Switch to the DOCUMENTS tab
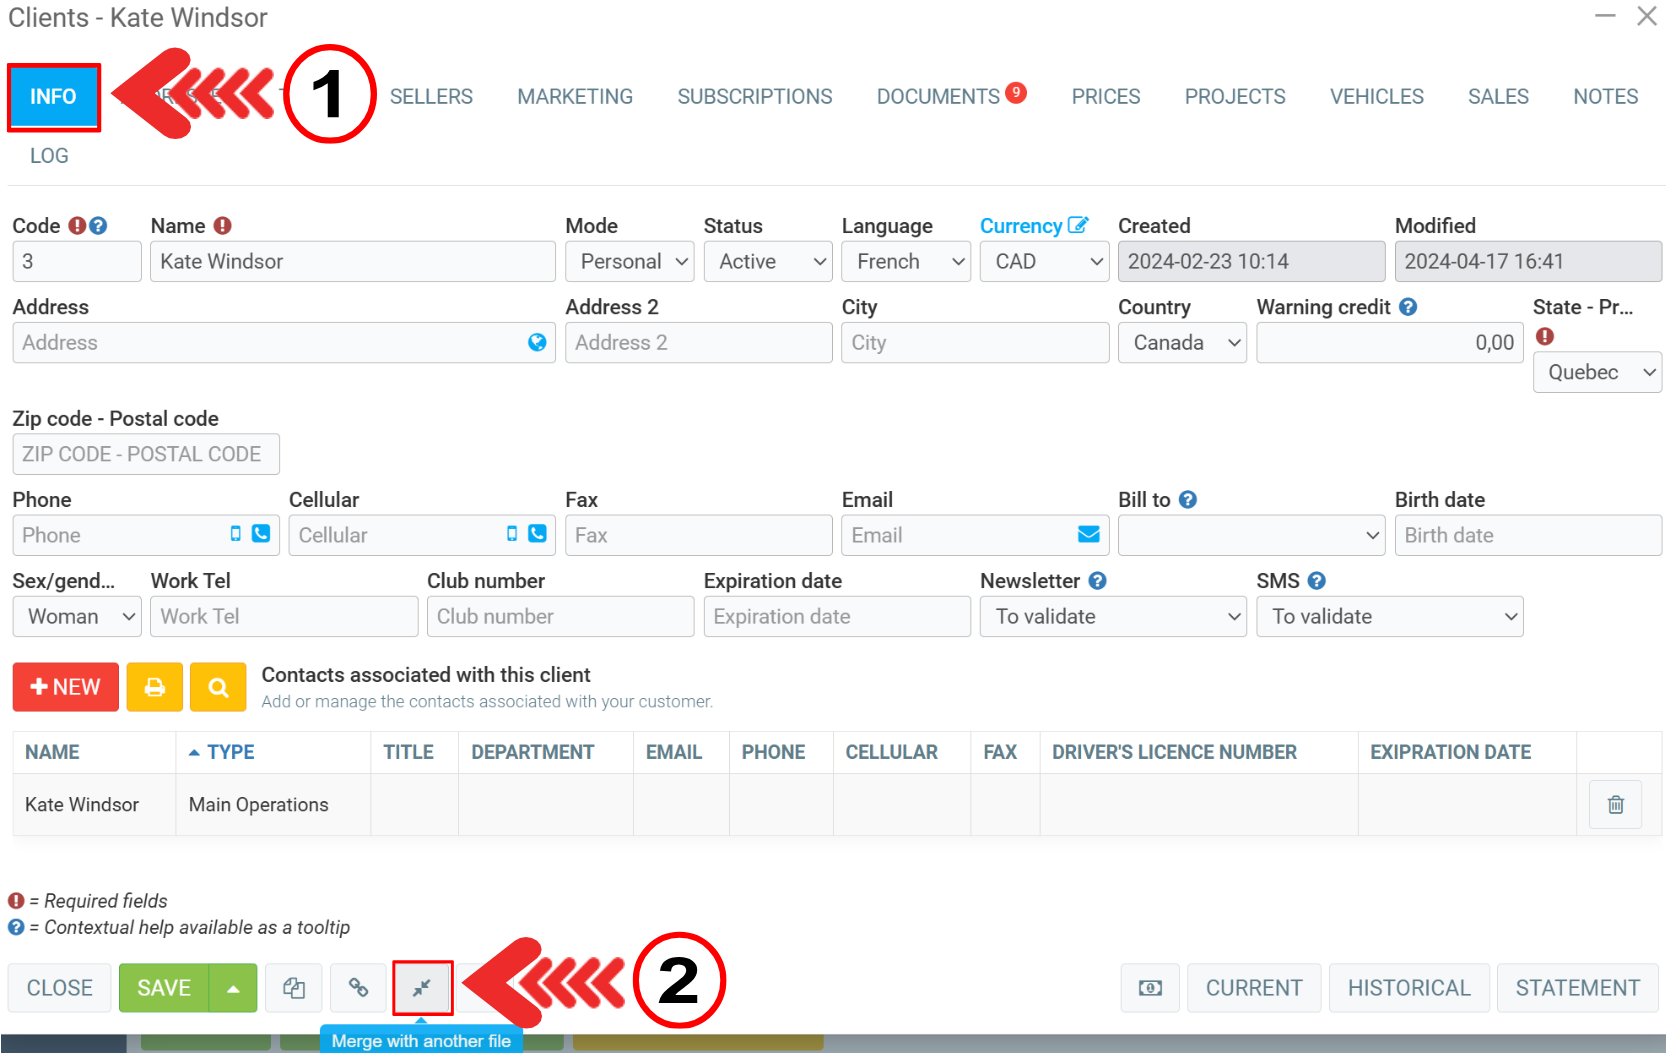 coord(938,97)
